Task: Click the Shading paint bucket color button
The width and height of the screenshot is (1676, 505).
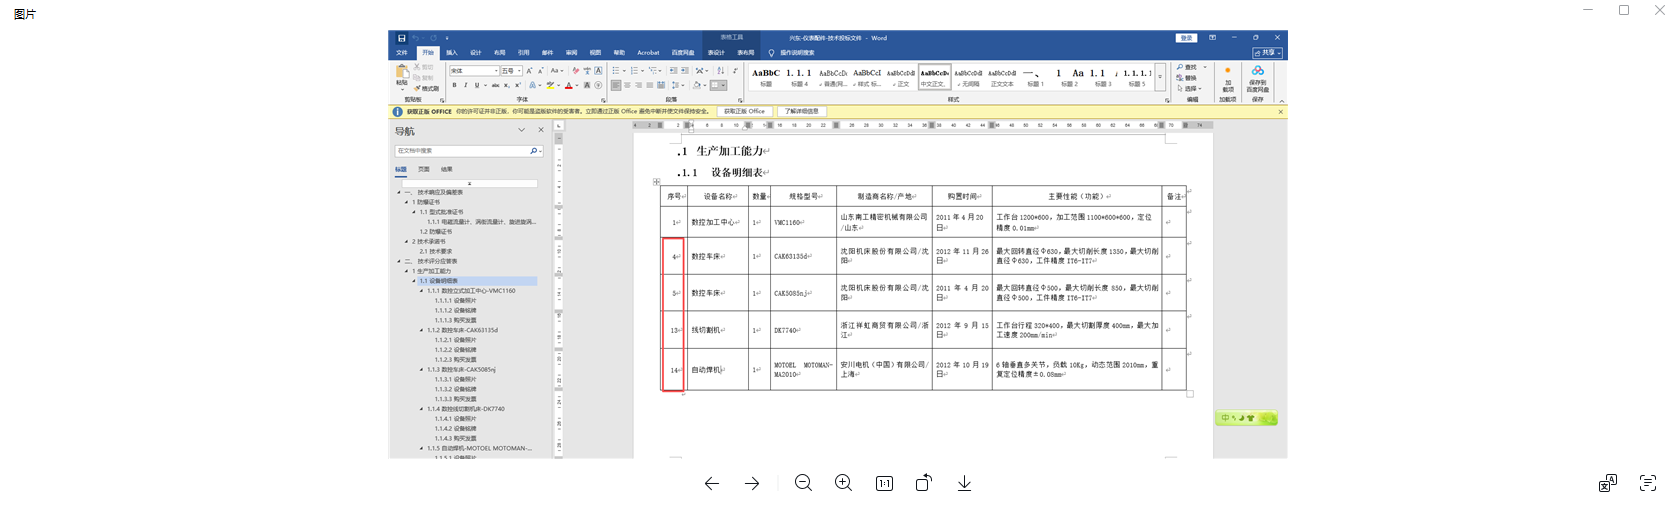Action: tap(697, 85)
